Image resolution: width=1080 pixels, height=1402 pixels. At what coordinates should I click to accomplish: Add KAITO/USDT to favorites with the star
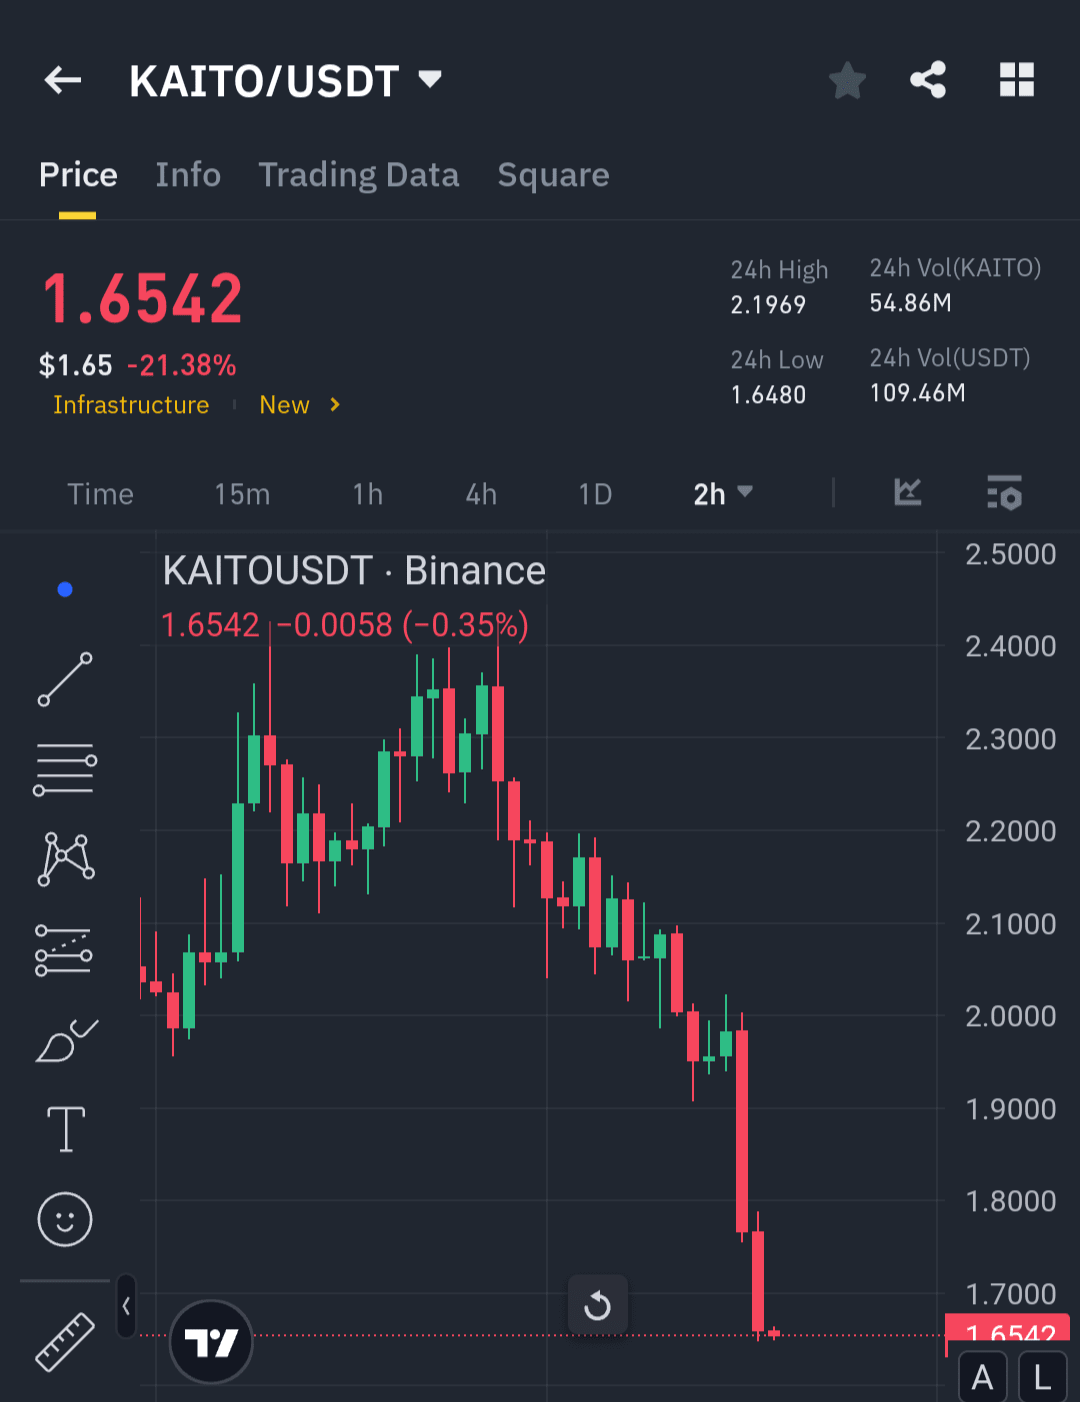847,80
